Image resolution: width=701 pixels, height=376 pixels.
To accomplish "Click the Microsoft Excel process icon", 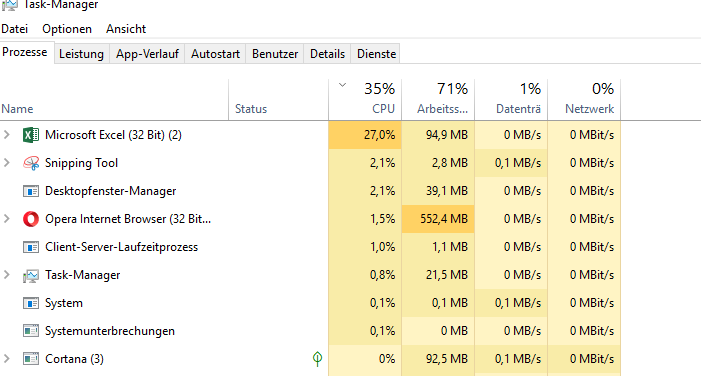I will point(31,135).
